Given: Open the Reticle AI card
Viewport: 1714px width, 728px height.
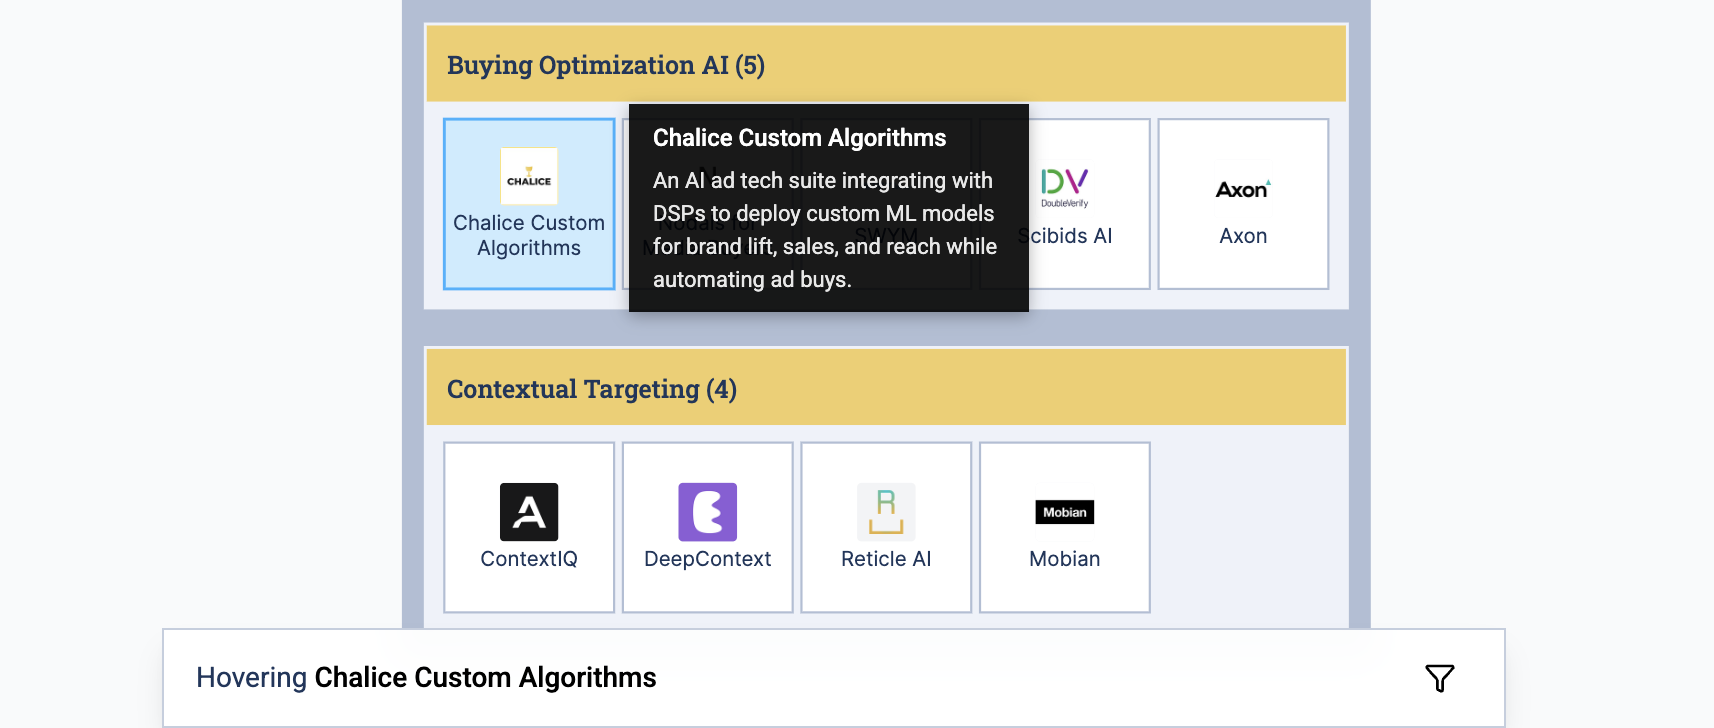Looking at the screenshot, I should (x=886, y=527).
